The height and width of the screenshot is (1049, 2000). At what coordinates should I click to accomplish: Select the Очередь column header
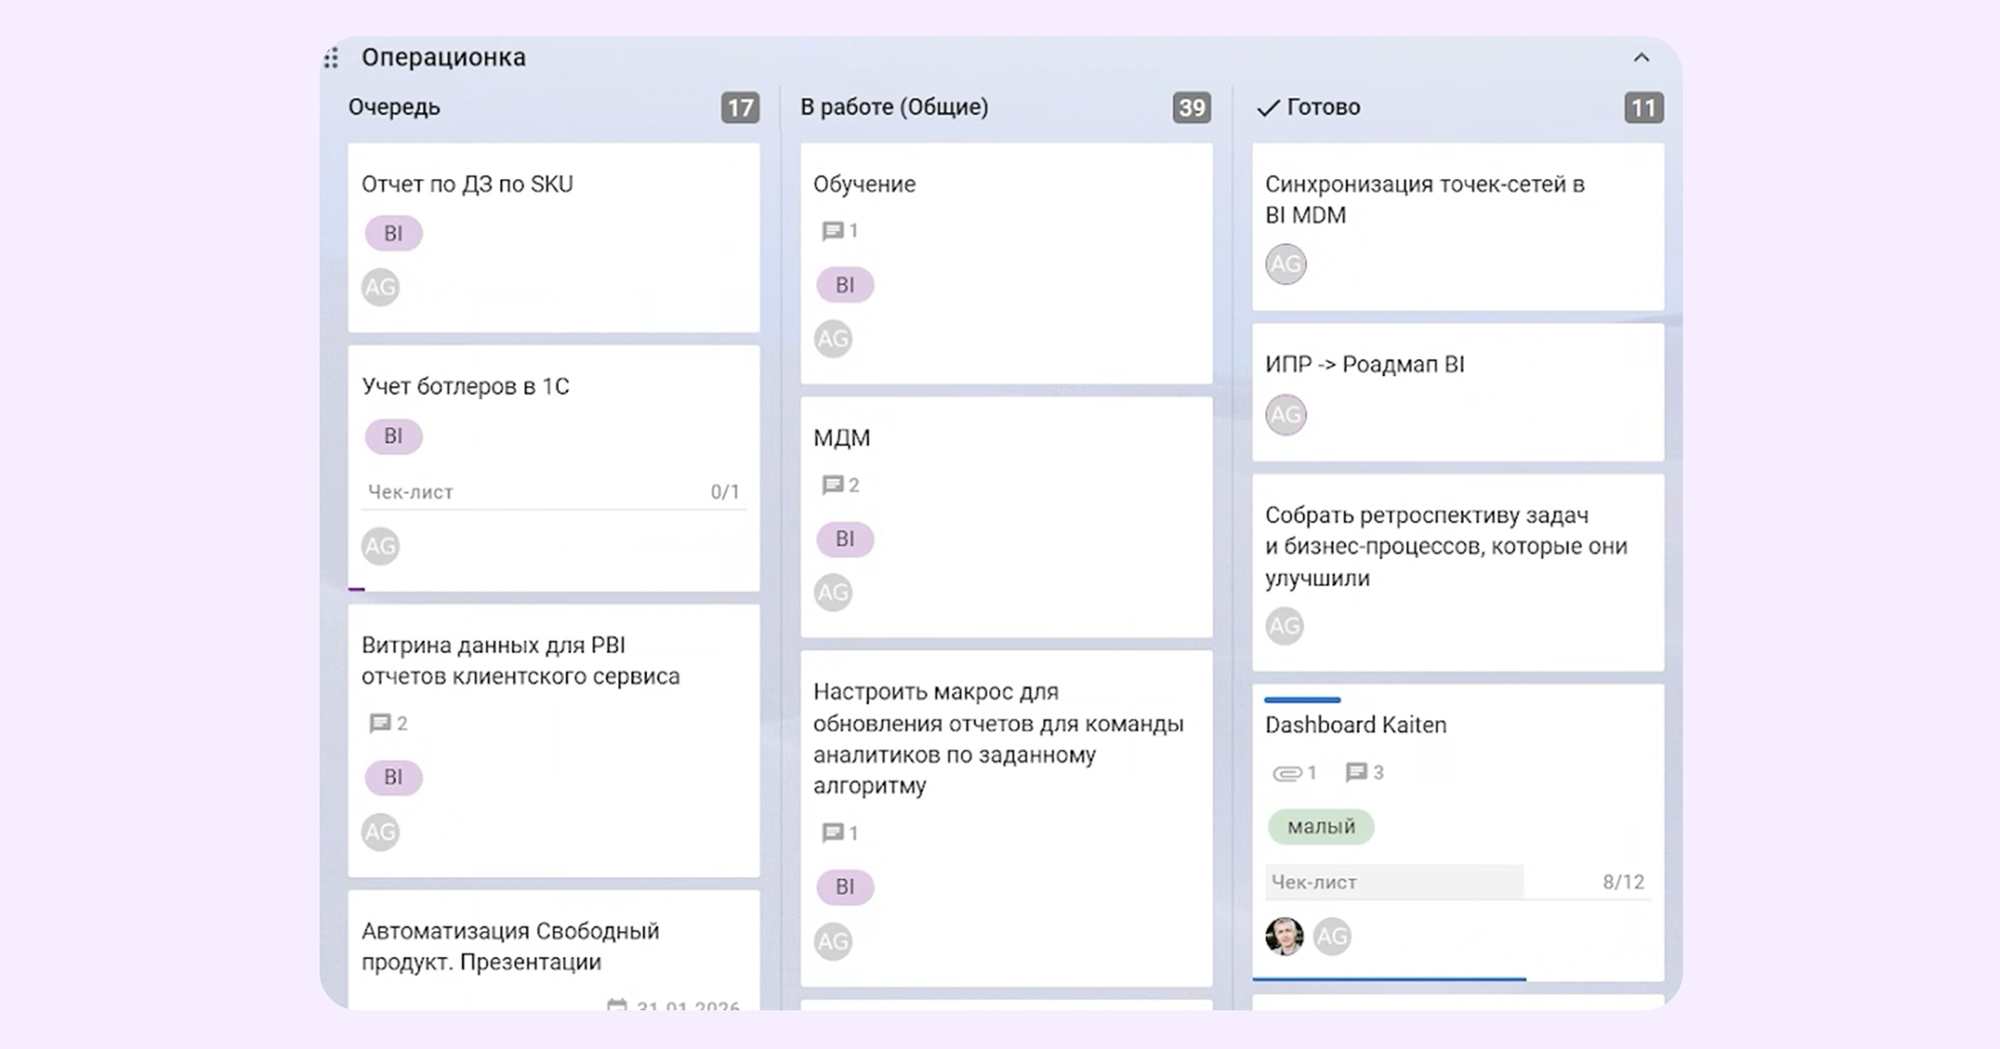point(394,107)
